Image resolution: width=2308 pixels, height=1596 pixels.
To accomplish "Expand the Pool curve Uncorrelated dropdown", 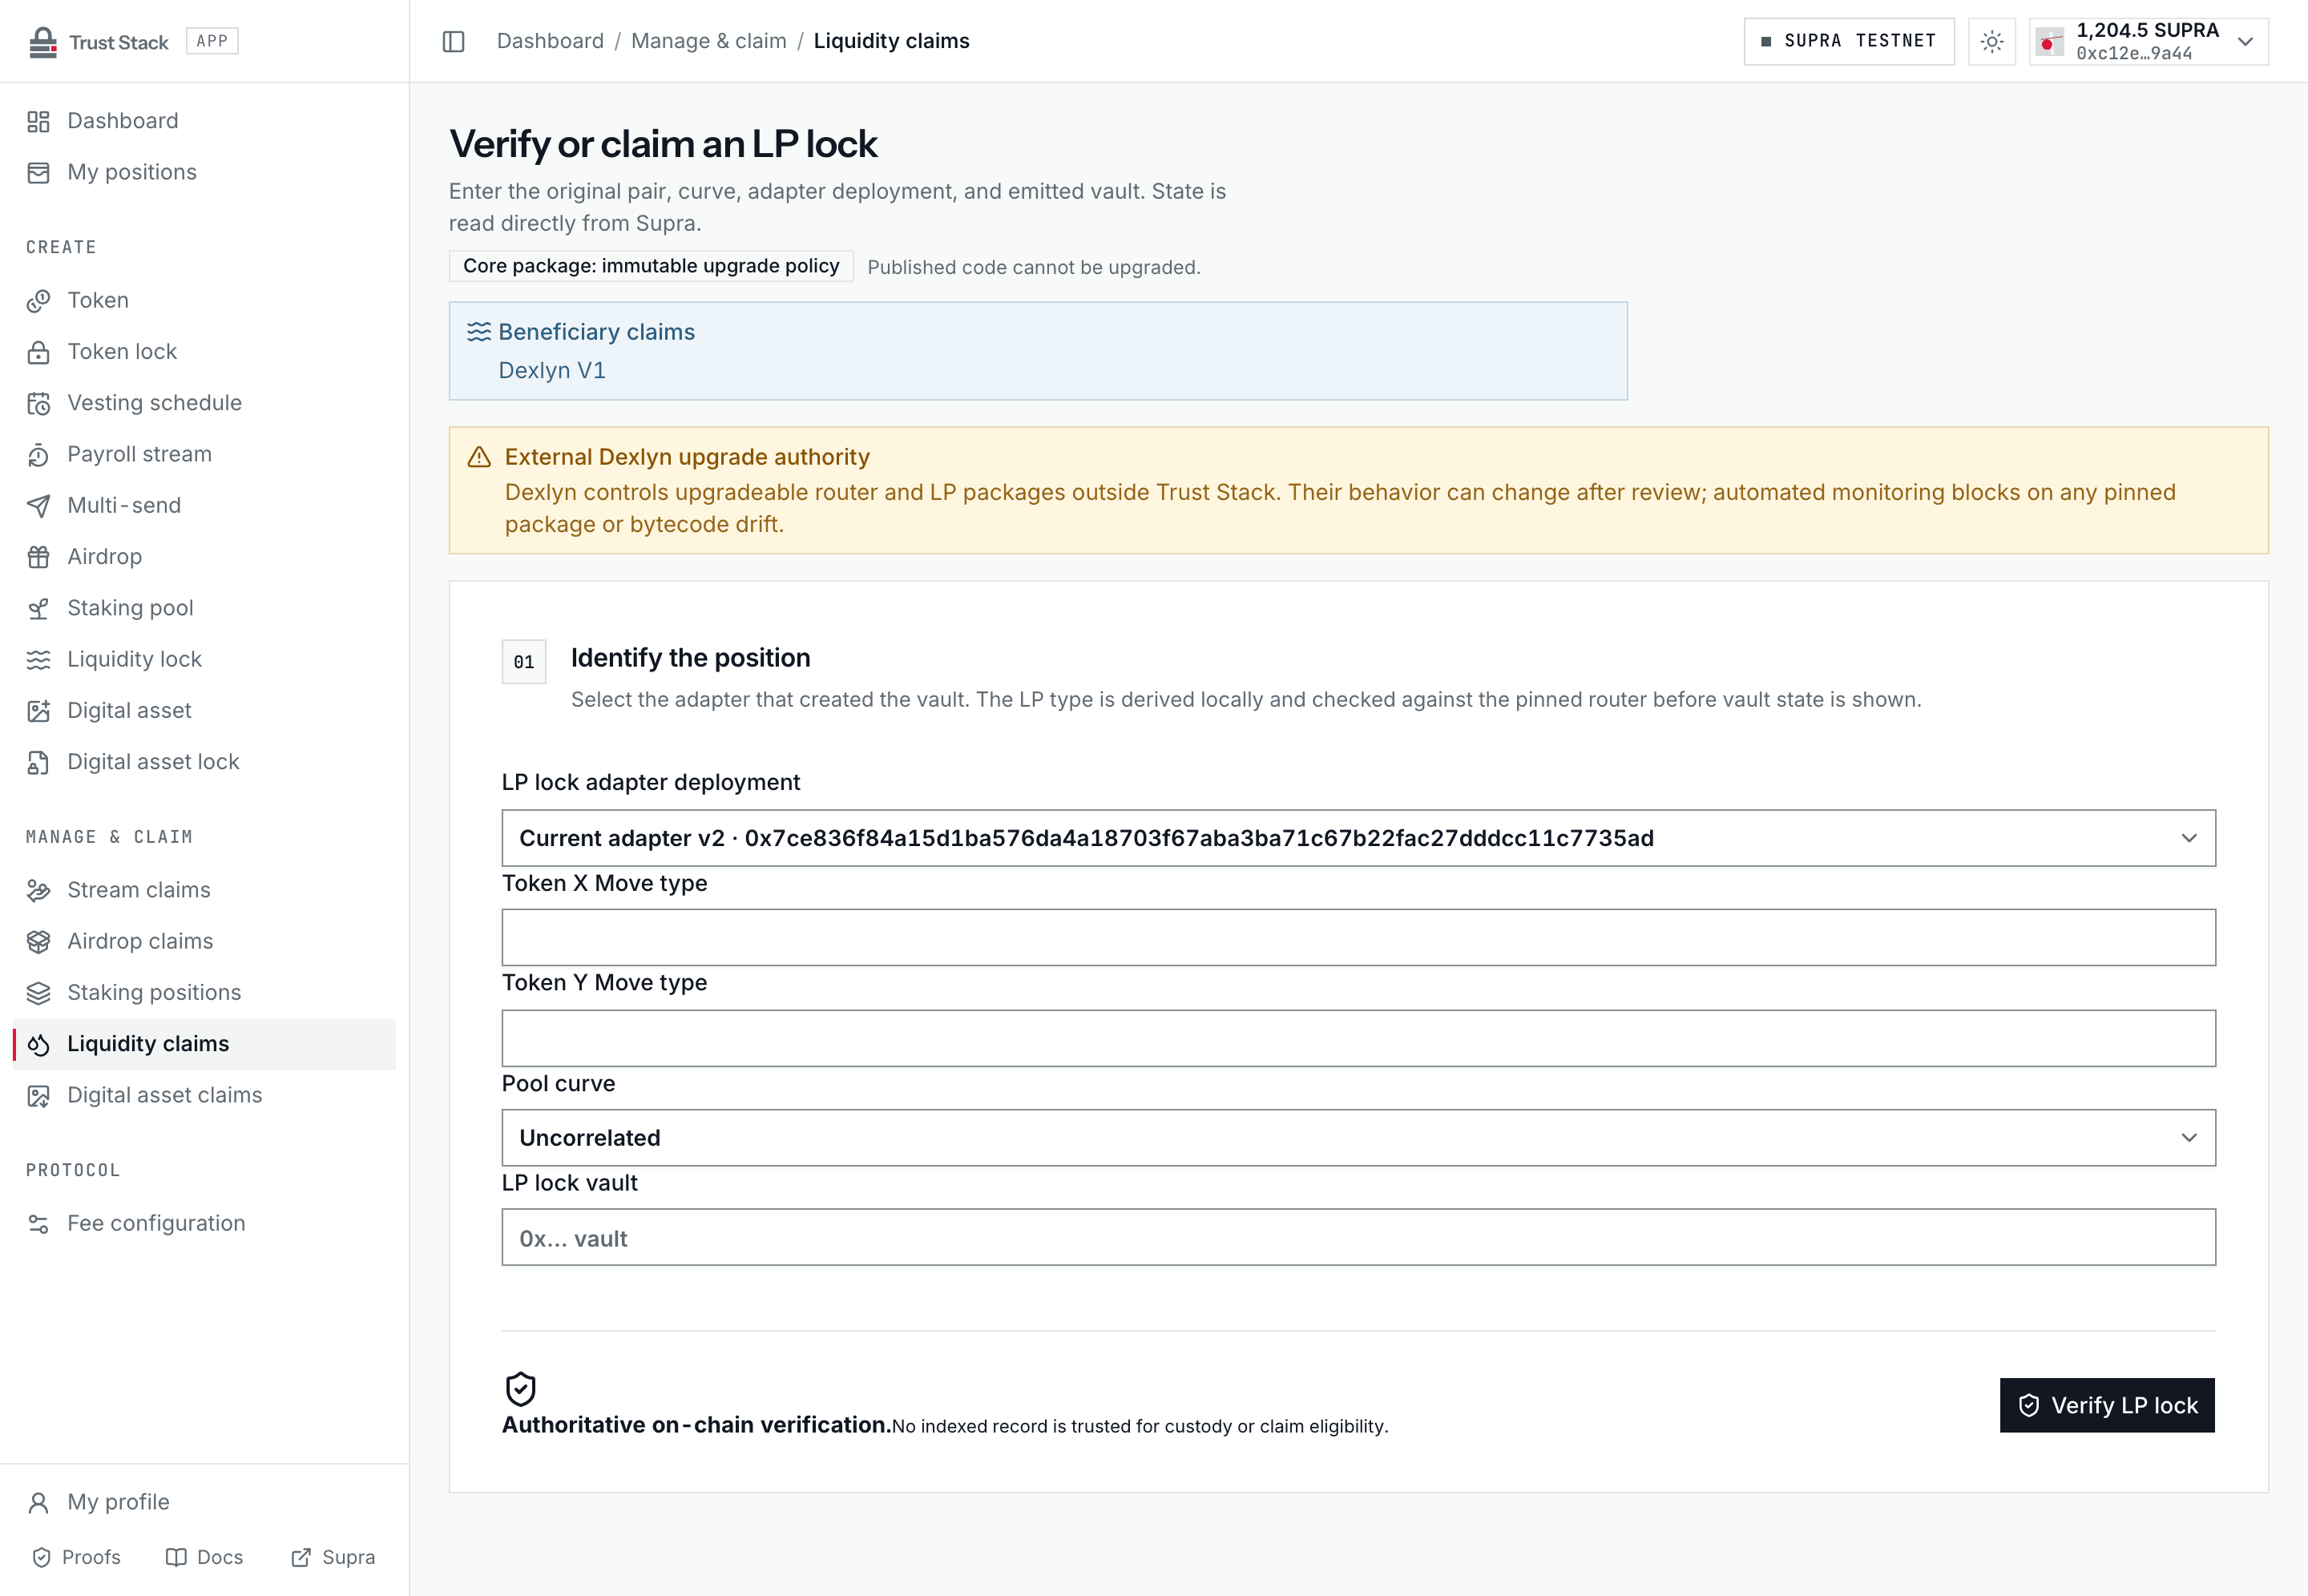I will pos(1358,1138).
